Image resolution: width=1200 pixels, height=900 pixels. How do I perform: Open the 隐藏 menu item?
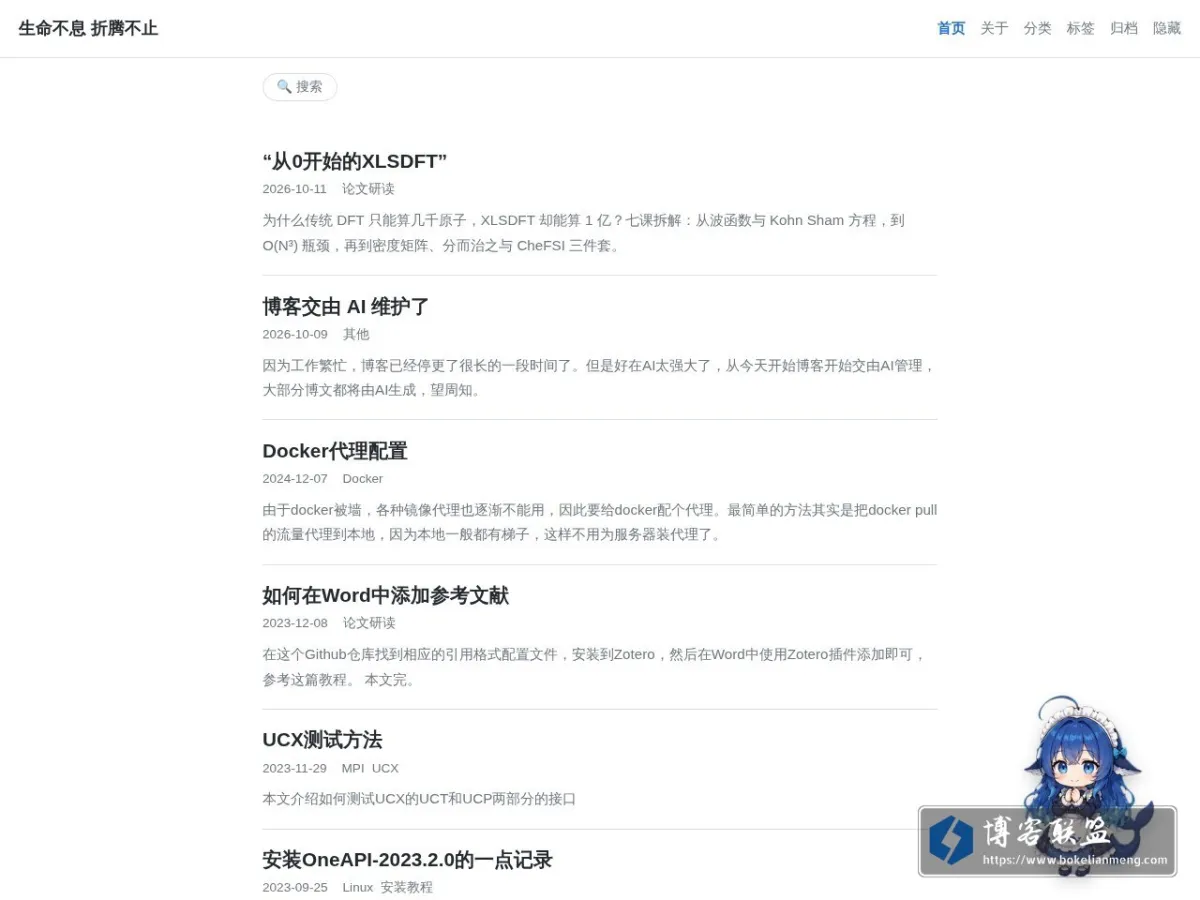click(x=1167, y=28)
